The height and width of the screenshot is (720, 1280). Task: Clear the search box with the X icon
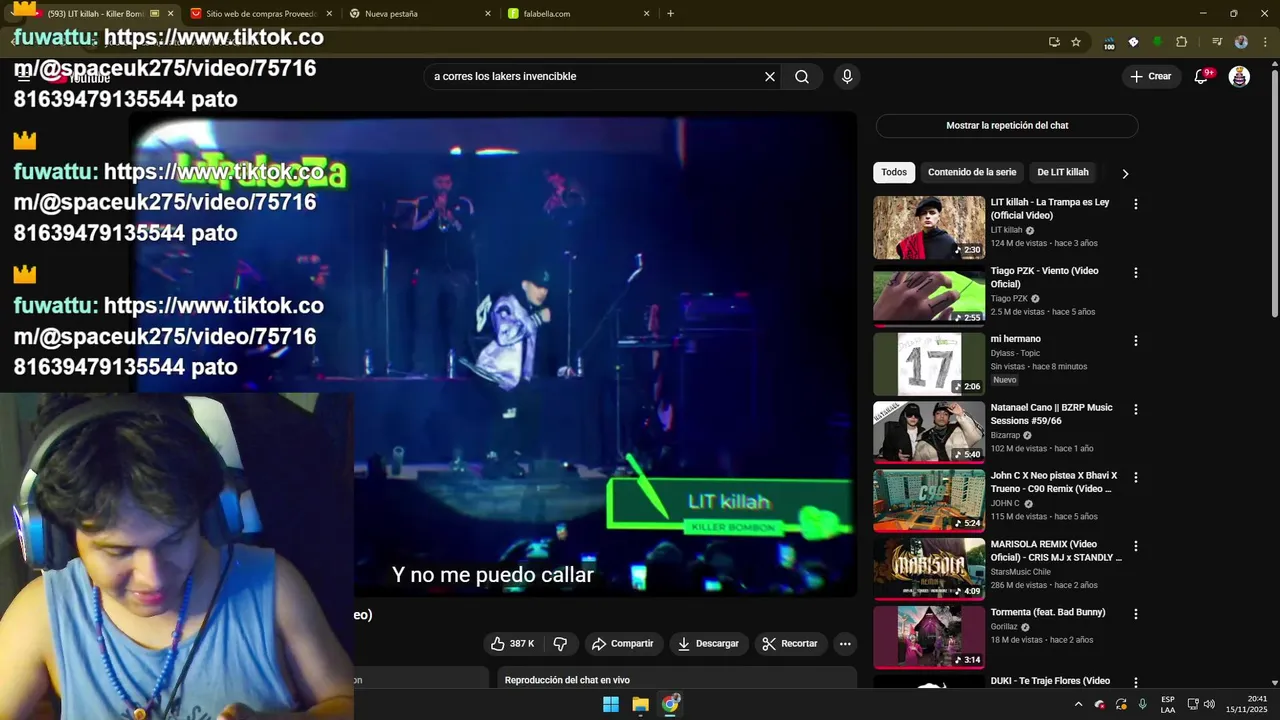point(770,76)
